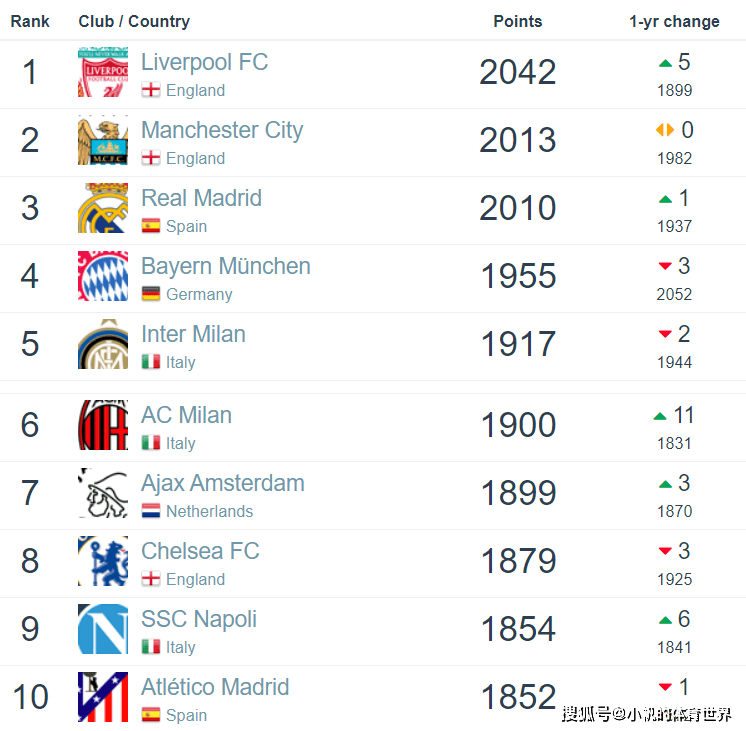Click the AC Milan club badge

point(103,425)
